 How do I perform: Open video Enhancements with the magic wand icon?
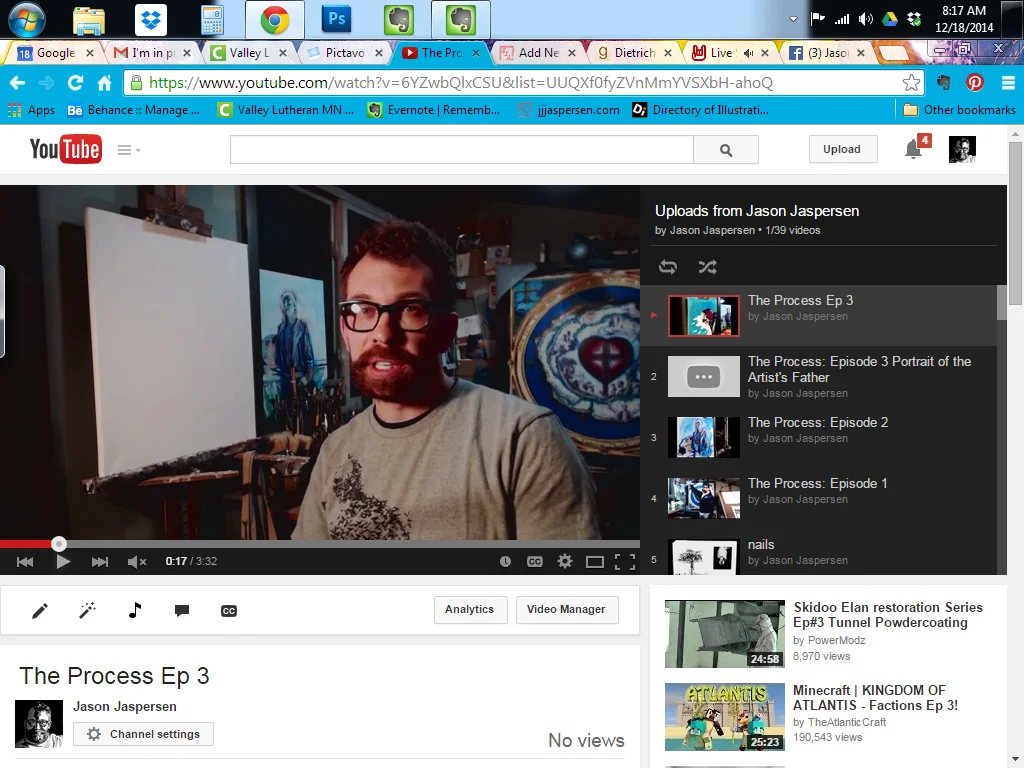[x=87, y=610]
